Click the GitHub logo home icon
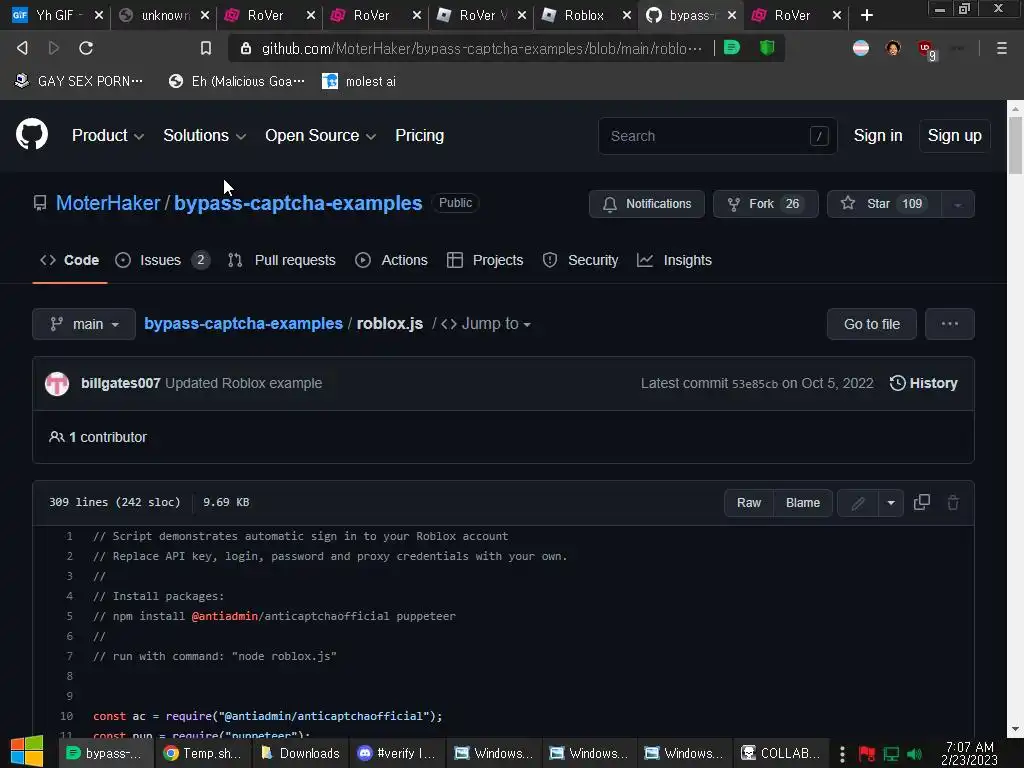 point(31,135)
